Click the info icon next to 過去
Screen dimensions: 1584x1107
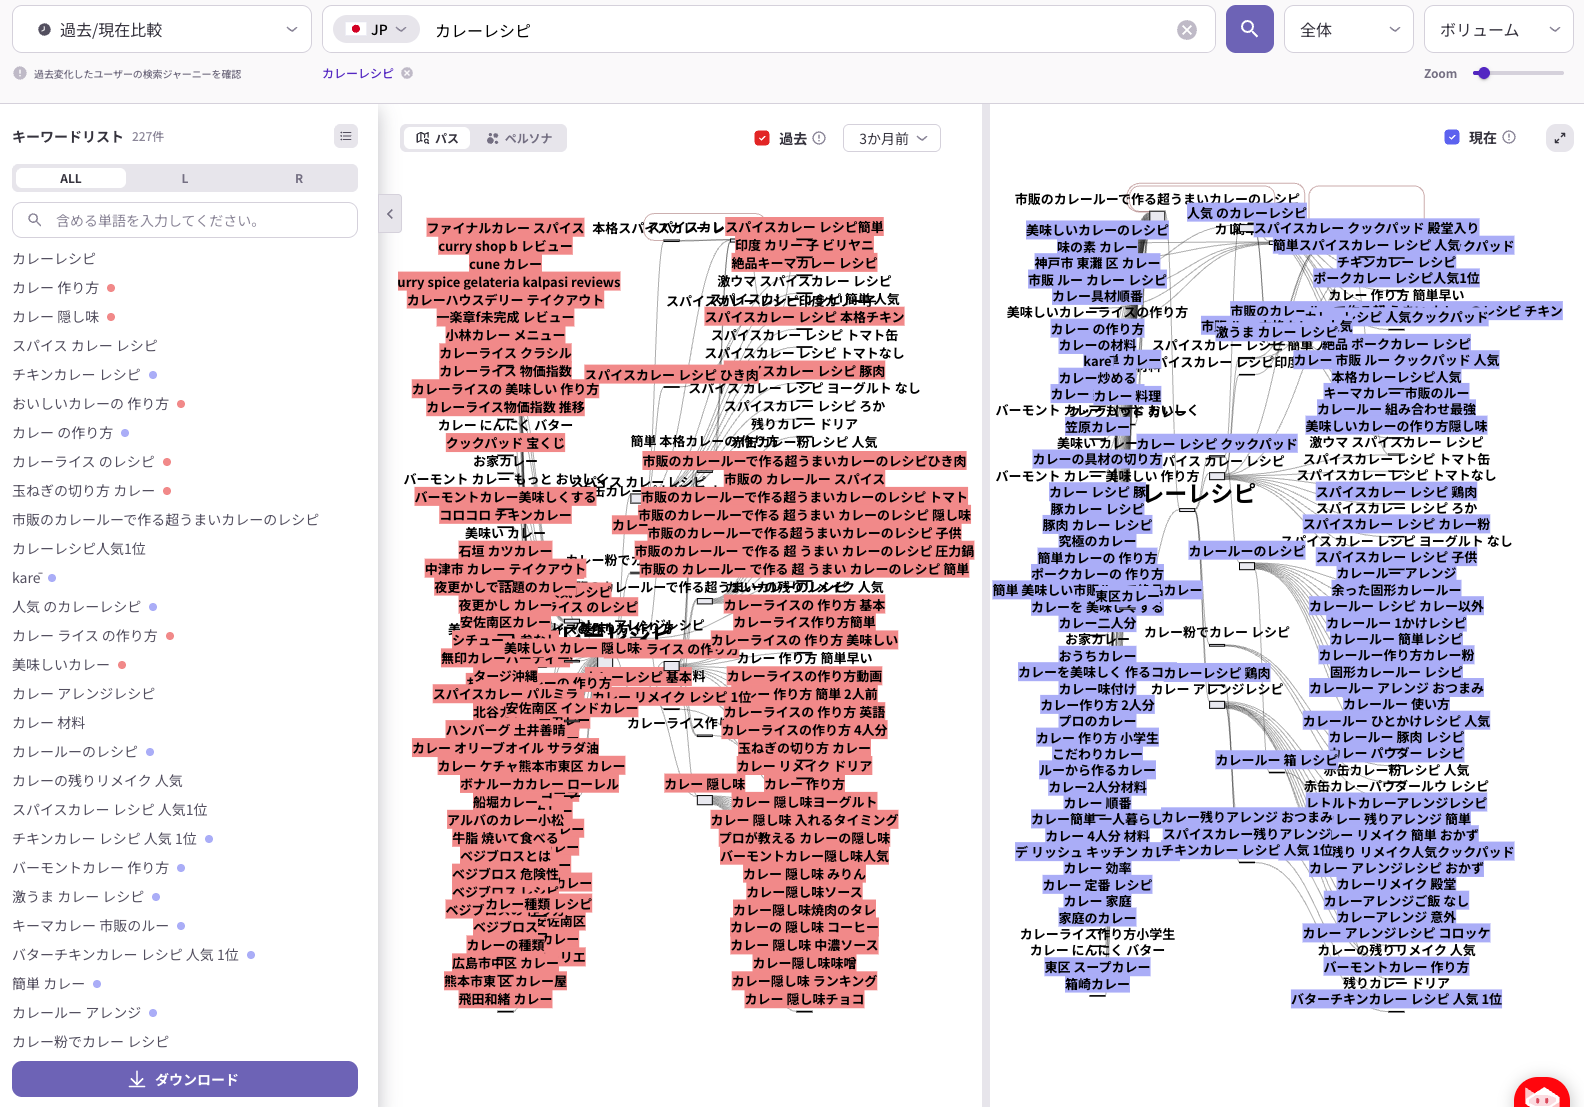pyautogui.click(x=819, y=138)
